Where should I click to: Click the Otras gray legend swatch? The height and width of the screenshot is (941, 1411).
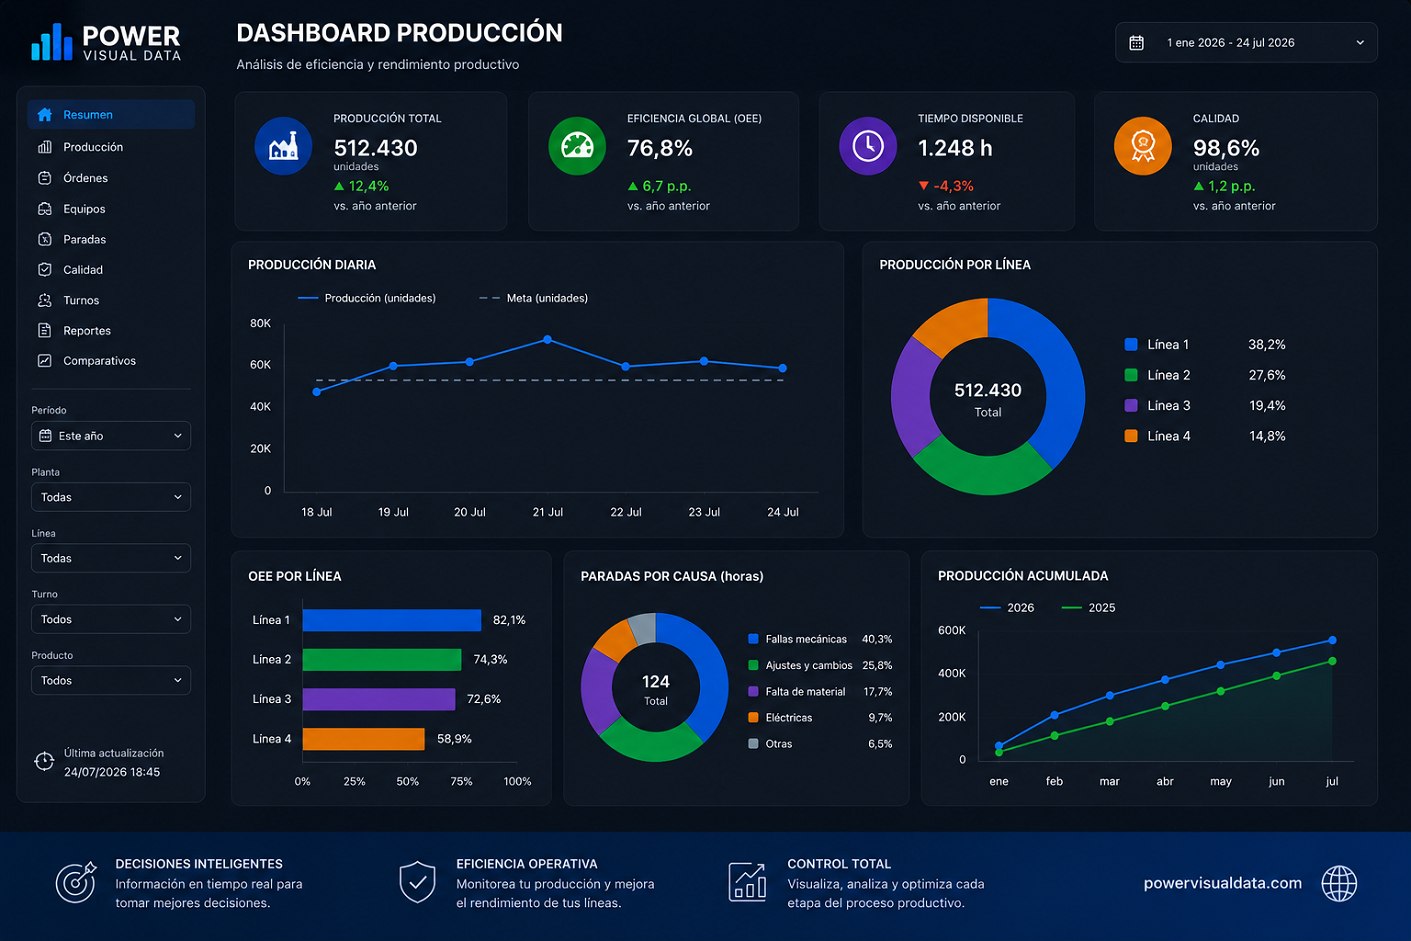click(753, 744)
